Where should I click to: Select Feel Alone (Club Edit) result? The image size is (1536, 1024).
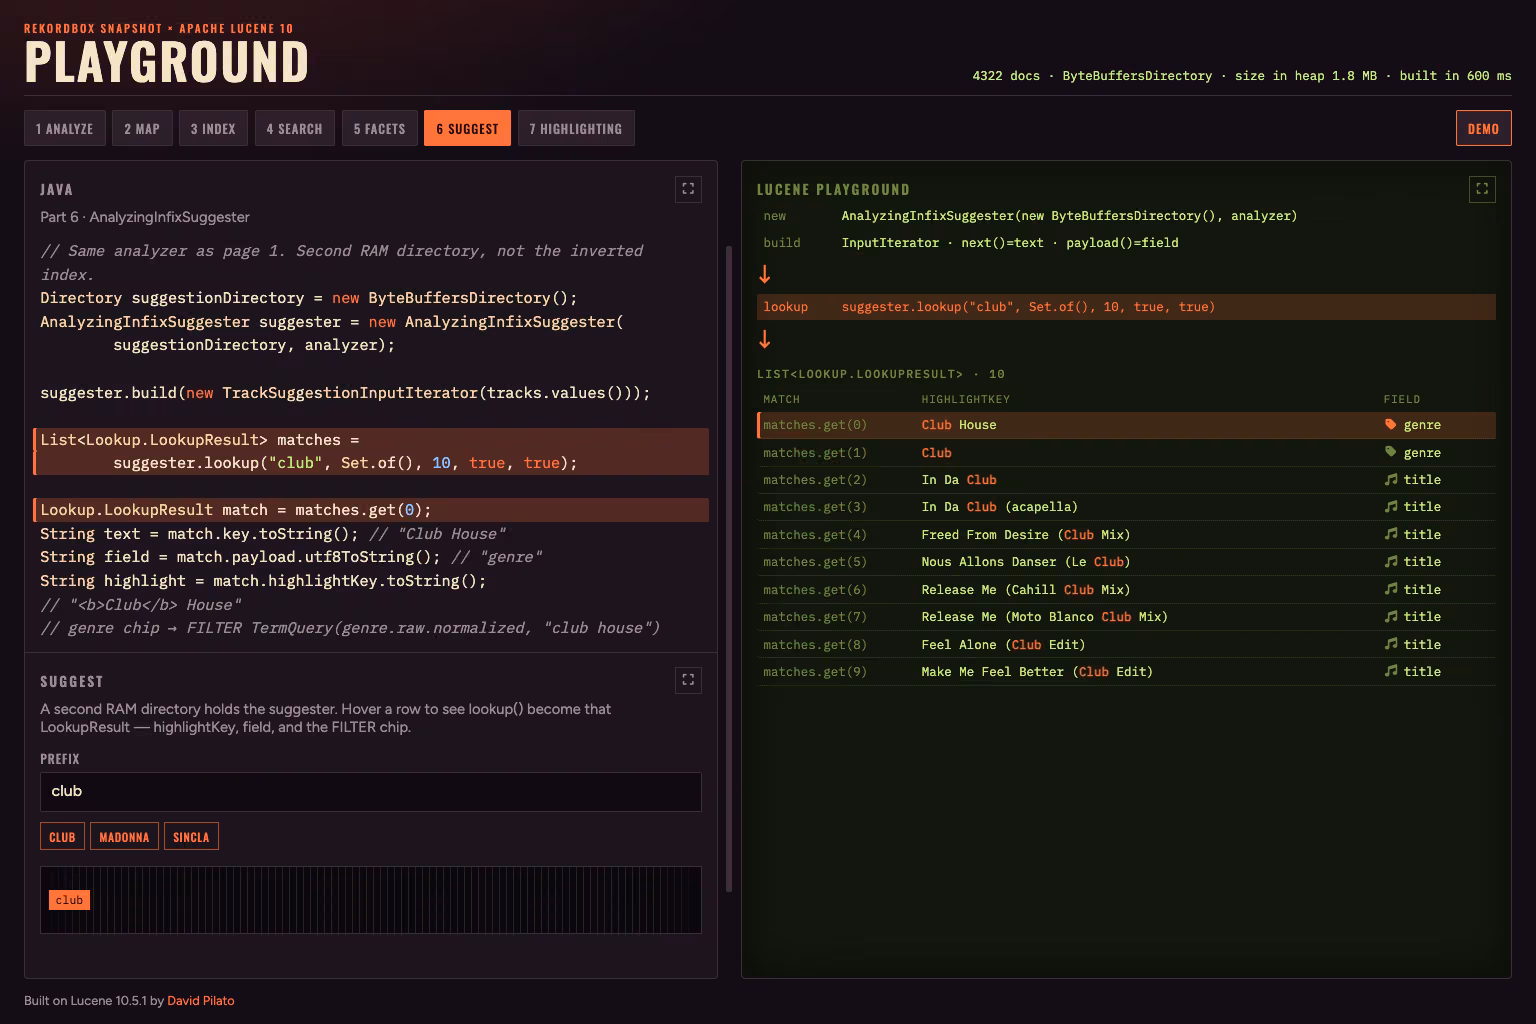point(1126,644)
